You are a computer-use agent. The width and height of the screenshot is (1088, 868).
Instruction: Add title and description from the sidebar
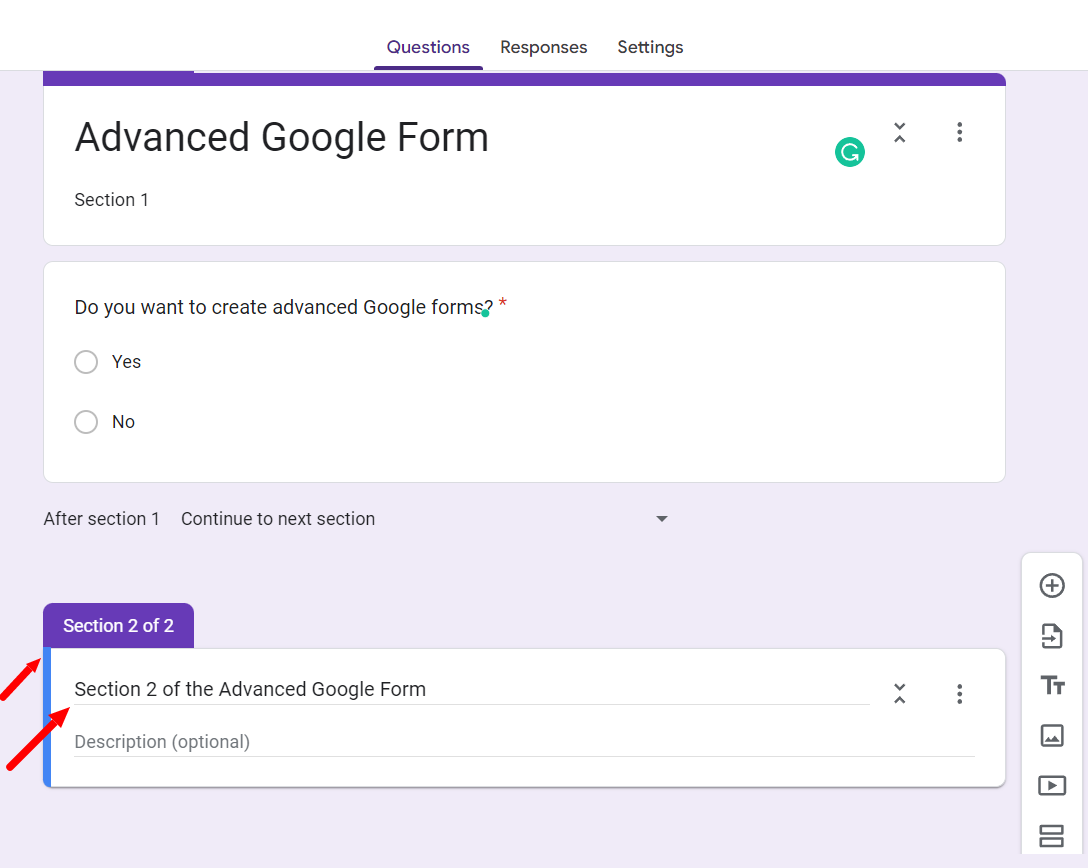[1052, 686]
